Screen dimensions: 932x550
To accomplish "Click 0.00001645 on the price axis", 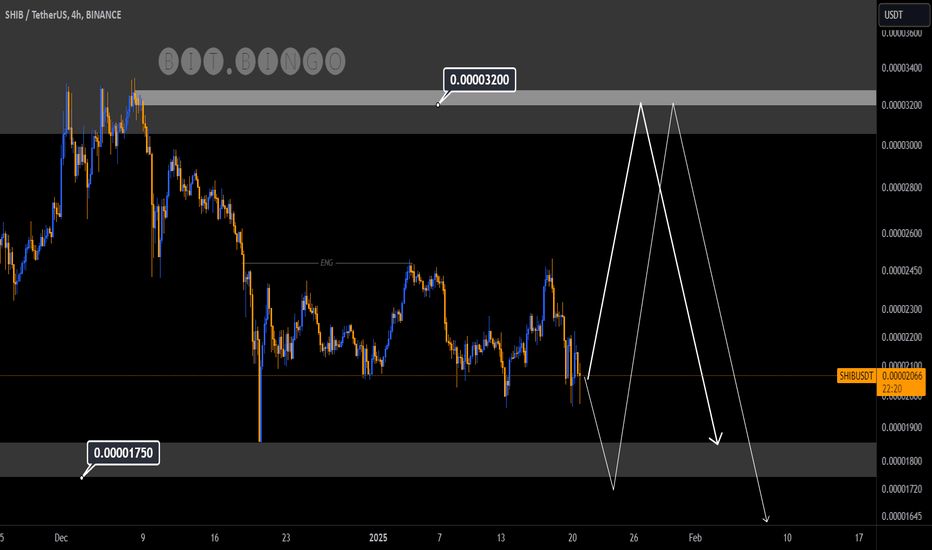I will pyautogui.click(x=902, y=516).
